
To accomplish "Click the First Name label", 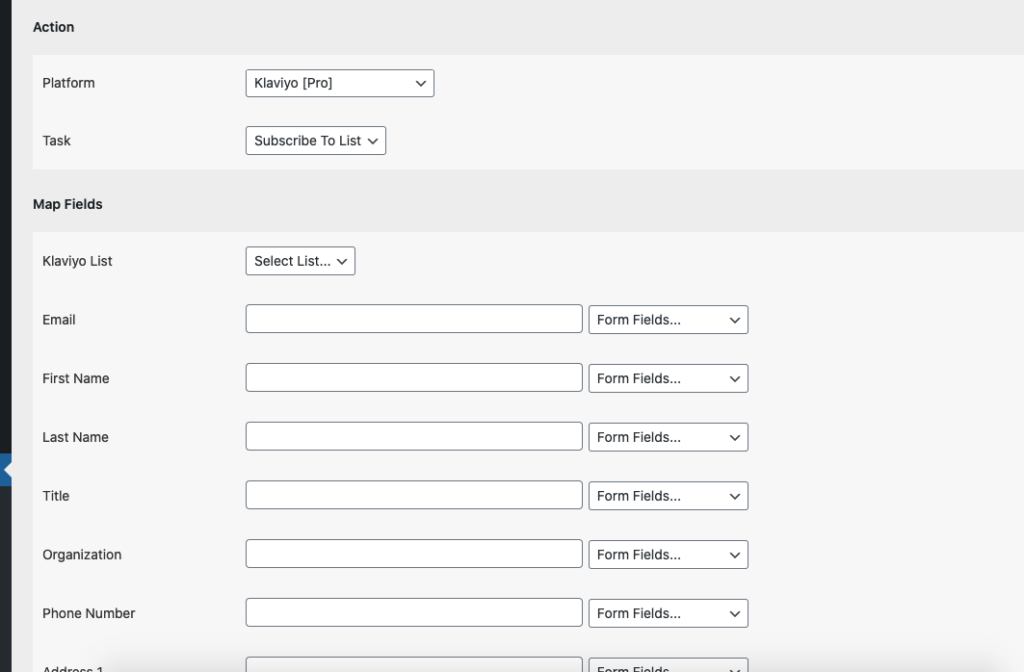I will point(76,378).
